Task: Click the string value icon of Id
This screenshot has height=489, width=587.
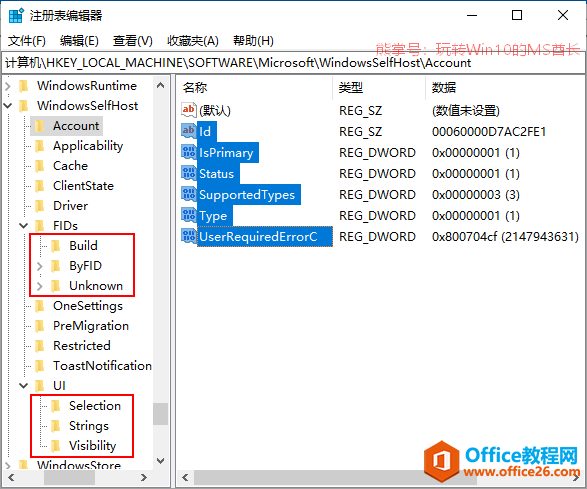Action: point(189,131)
